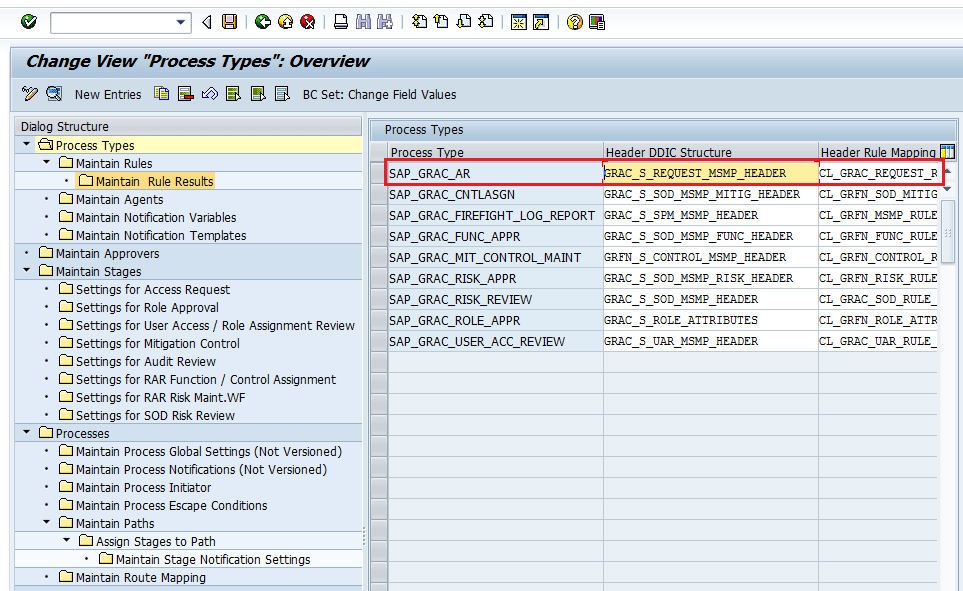Open the command field dropdown arrow

(x=181, y=22)
